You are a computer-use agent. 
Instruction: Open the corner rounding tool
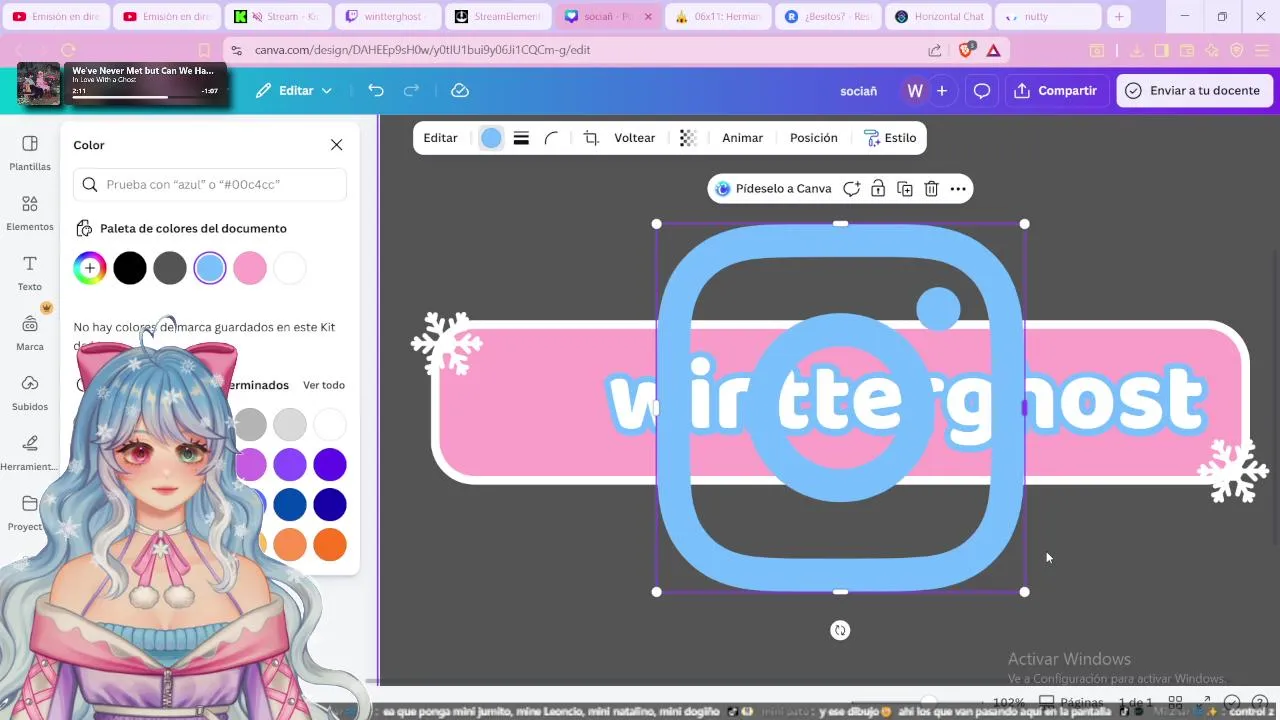point(551,138)
